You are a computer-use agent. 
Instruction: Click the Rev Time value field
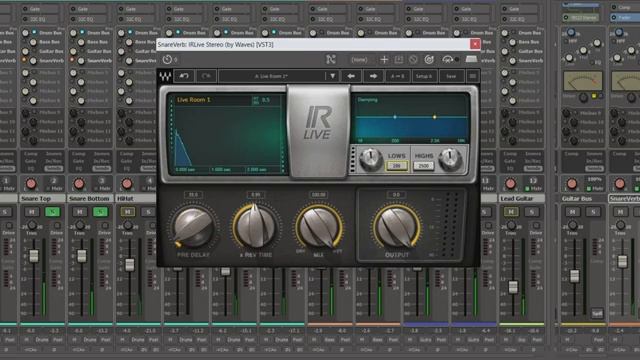256,195
